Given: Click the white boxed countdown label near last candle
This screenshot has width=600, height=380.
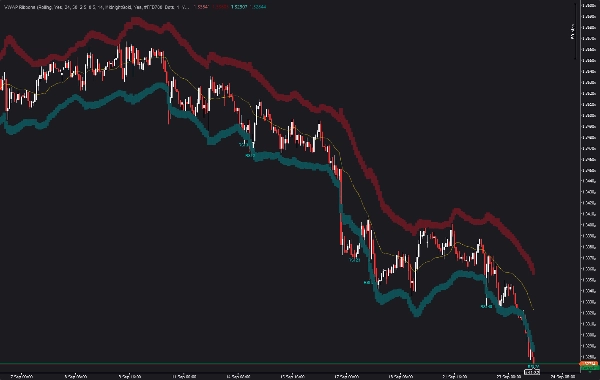Looking at the screenshot, I should point(532,372).
